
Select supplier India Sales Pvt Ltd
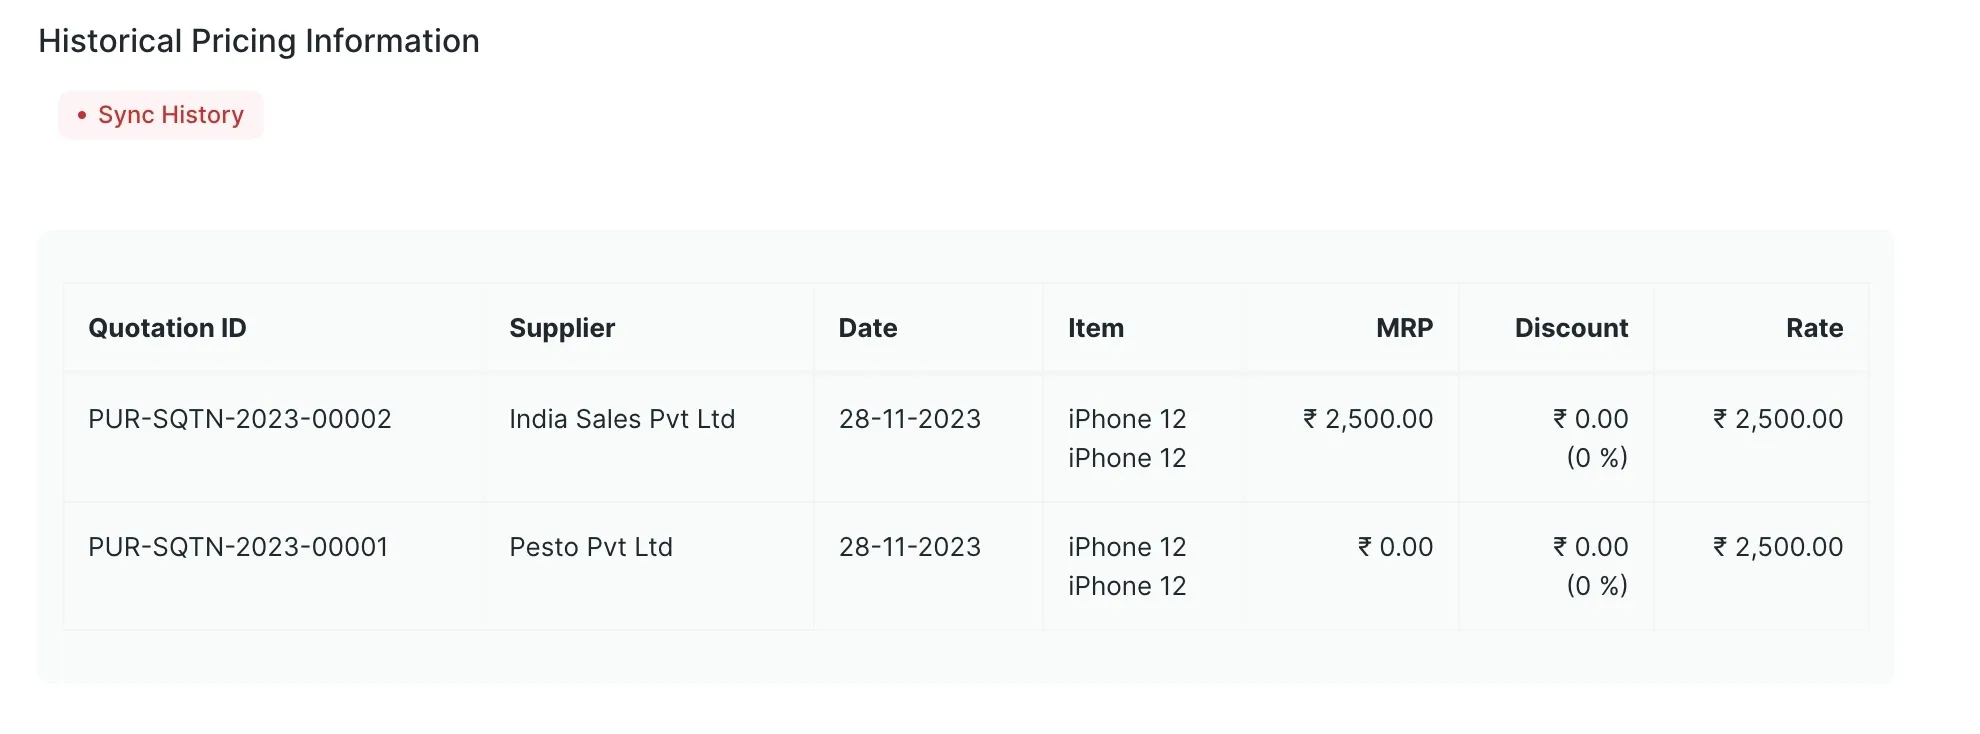[x=622, y=419]
